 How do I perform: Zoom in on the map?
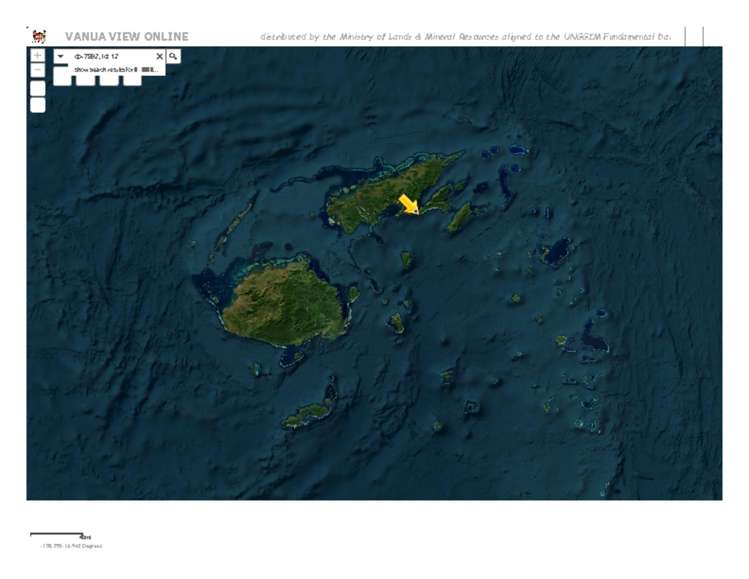(x=38, y=55)
